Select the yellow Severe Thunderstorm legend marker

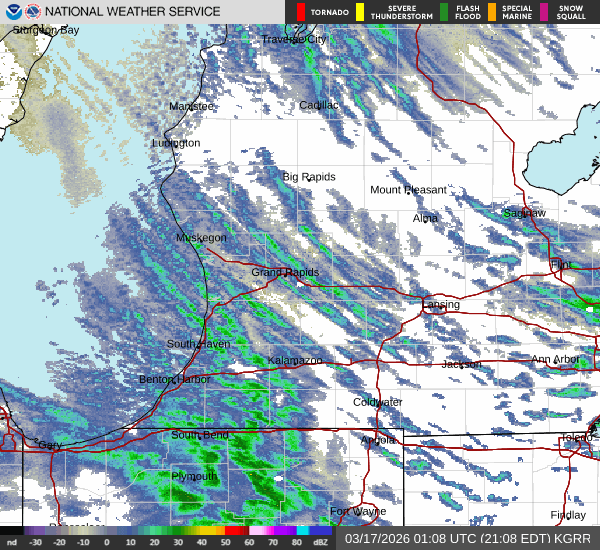coord(360,12)
